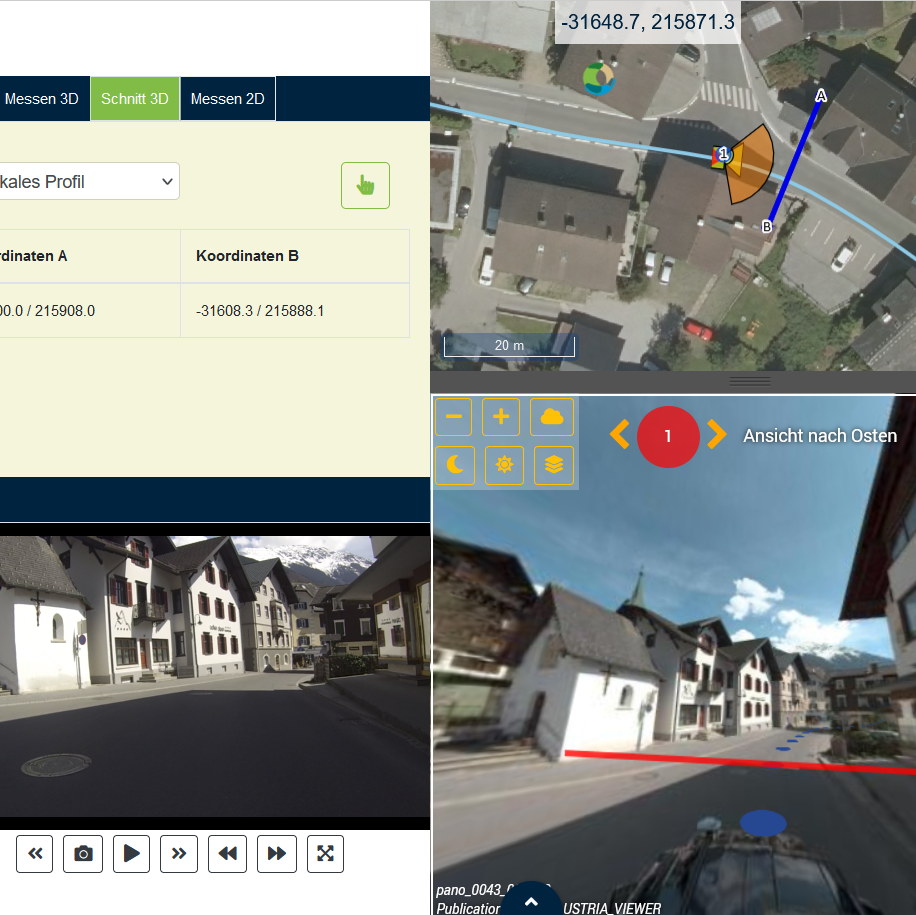Viewport: 916px width, 915px height.
Task: Click the zoom in plus button
Action: point(502,417)
